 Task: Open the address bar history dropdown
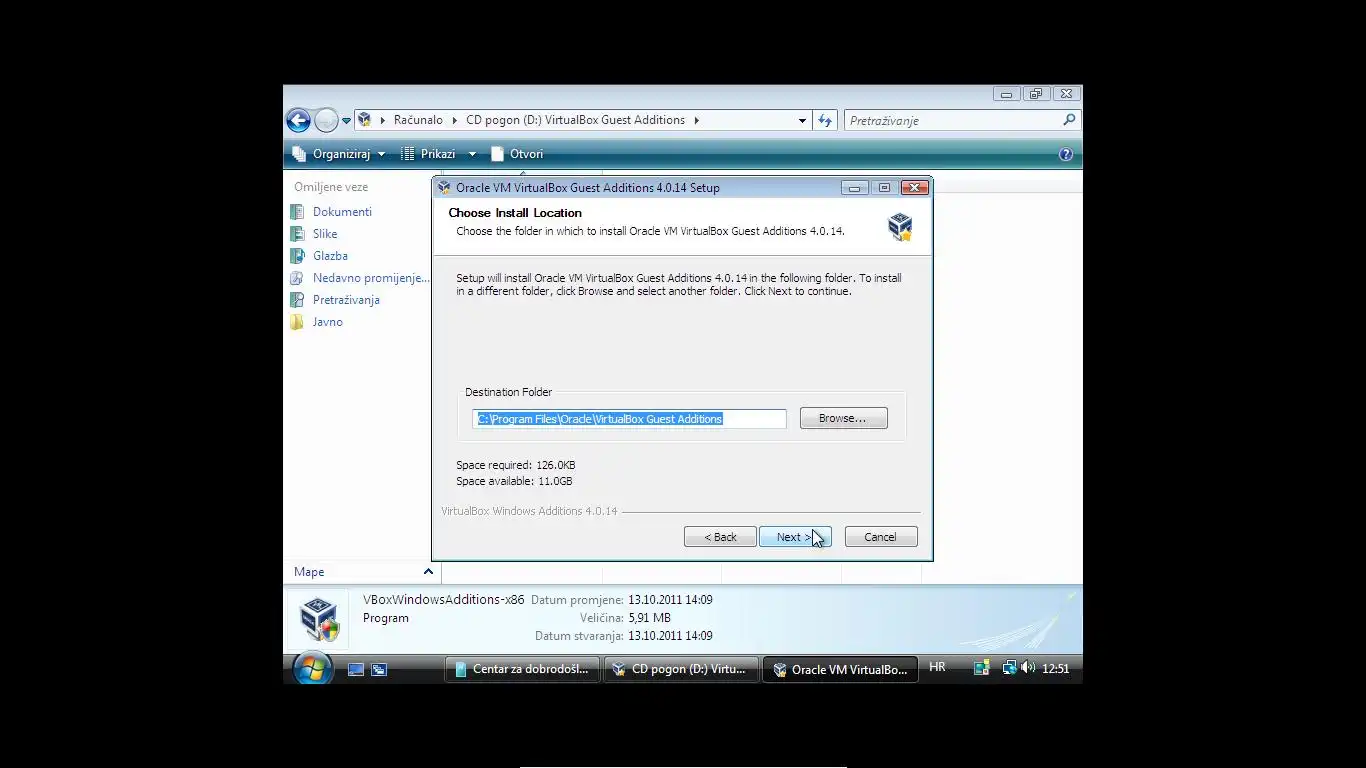click(802, 120)
